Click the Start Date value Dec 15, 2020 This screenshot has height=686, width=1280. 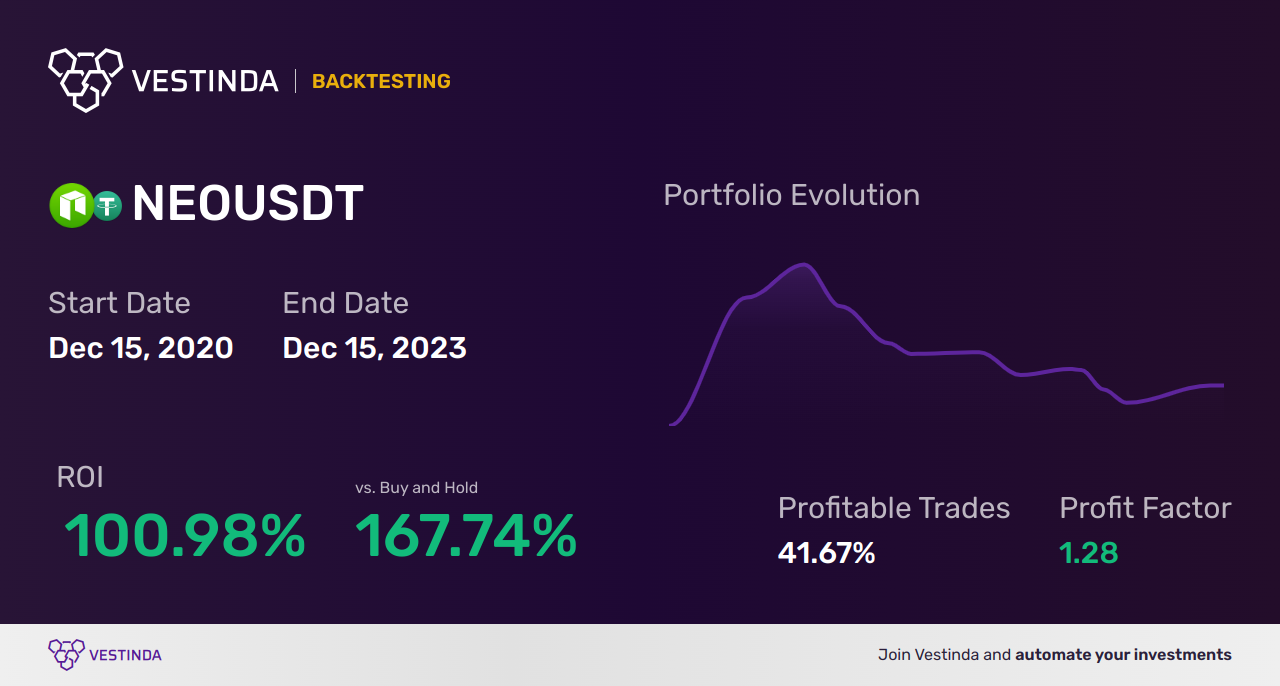pos(141,348)
